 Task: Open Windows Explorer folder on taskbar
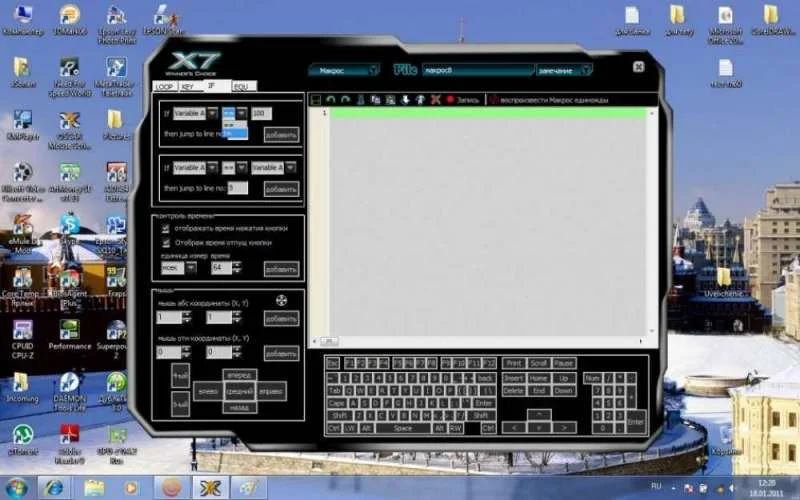tap(94, 488)
